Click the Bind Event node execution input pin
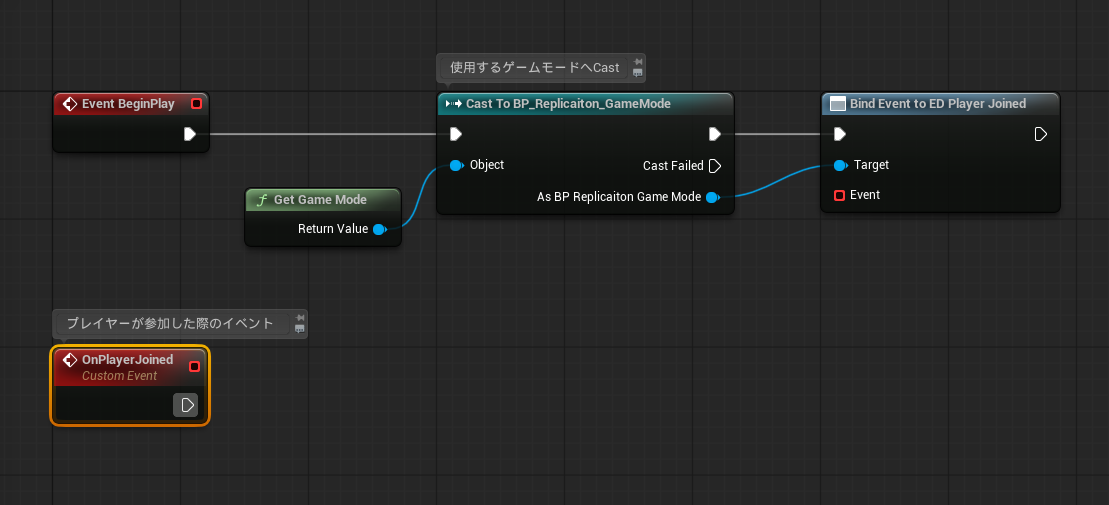The width and height of the screenshot is (1109, 505). (x=840, y=134)
